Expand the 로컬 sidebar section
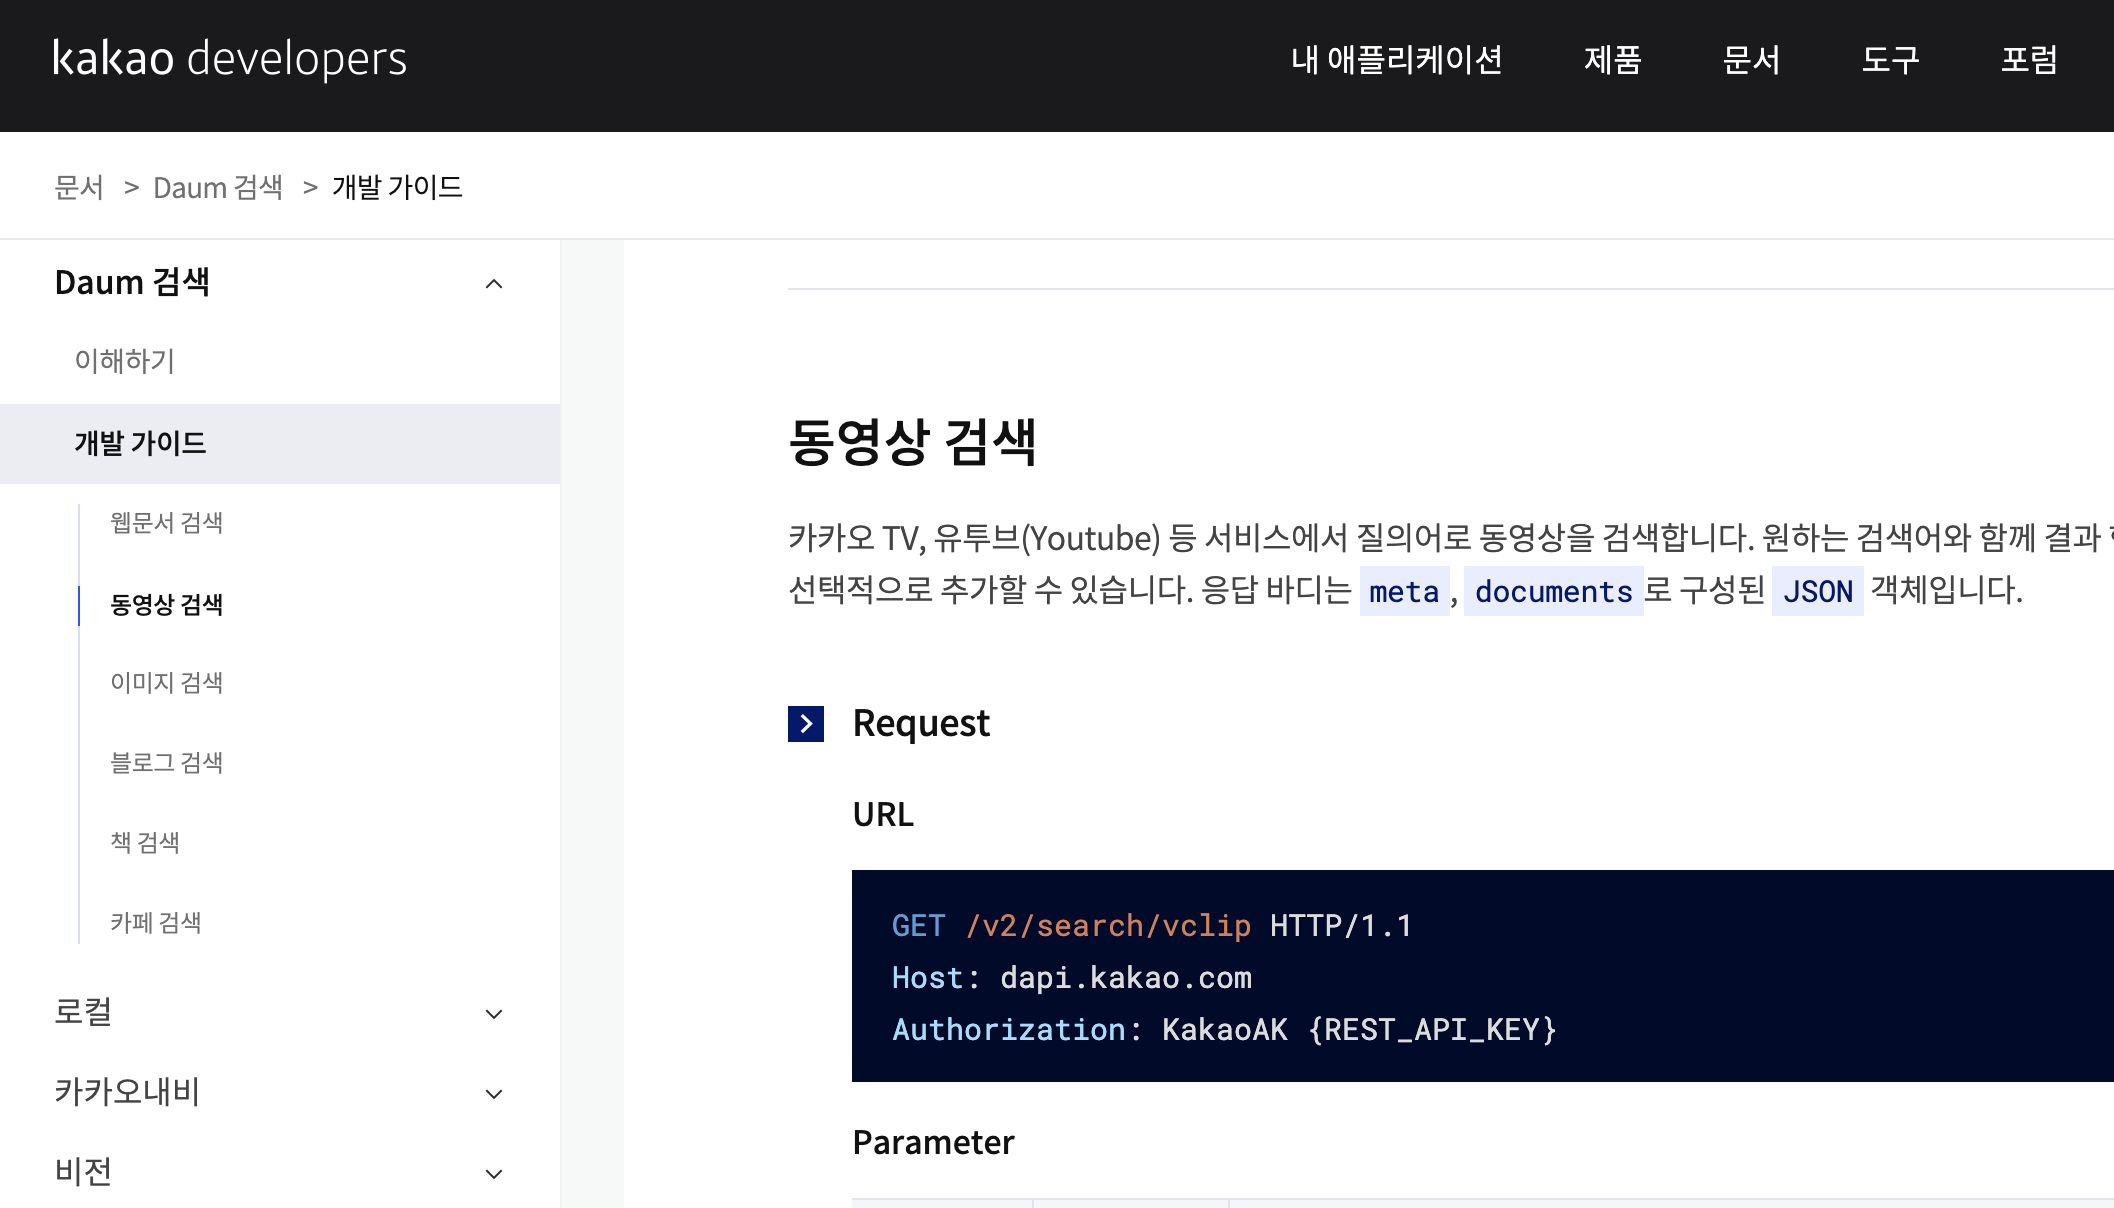The width and height of the screenshot is (2114, 1208). click(x=493, y=1014)
